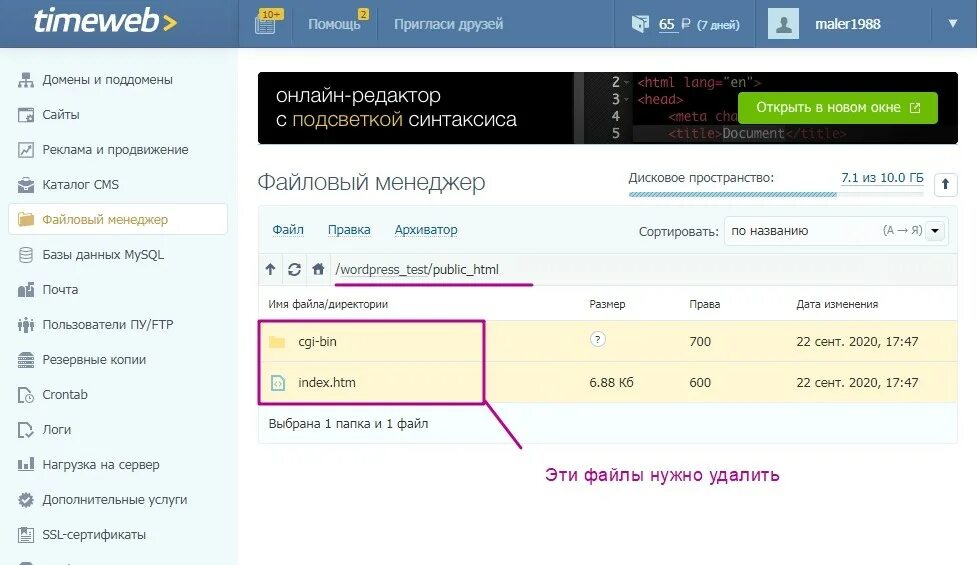Click the Базы данных MySQL icon
This screenshot has height=565, width=977.
(x=26, y=255)
